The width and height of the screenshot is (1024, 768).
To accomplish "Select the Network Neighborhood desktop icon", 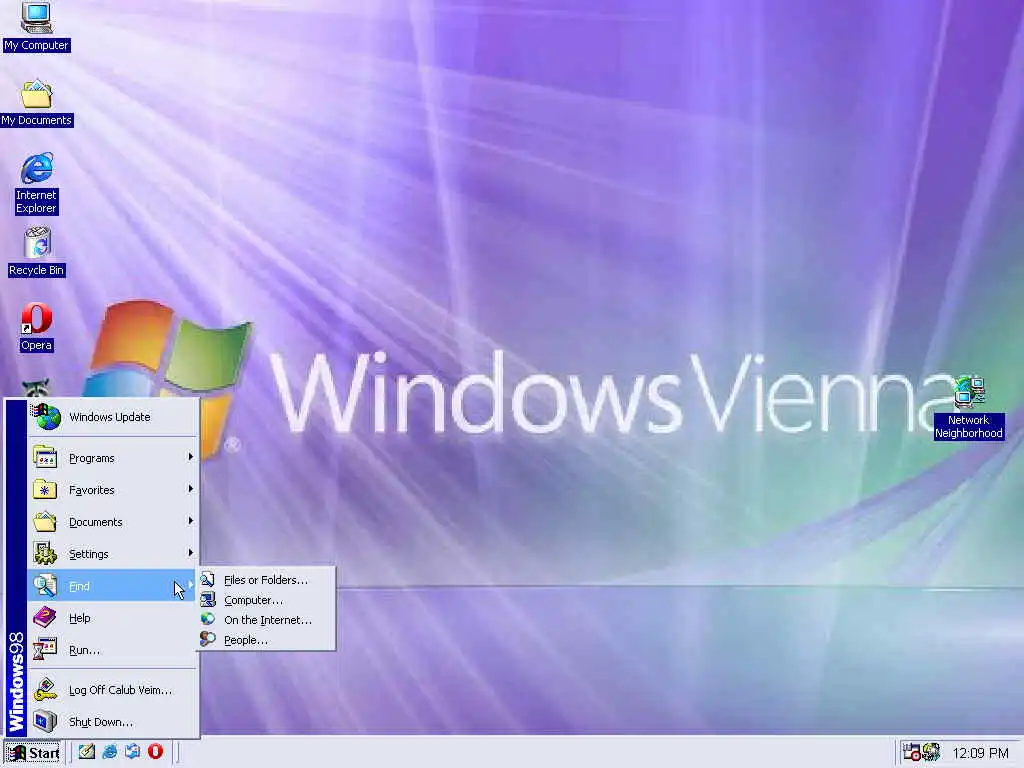I will (x=968, y=408).
